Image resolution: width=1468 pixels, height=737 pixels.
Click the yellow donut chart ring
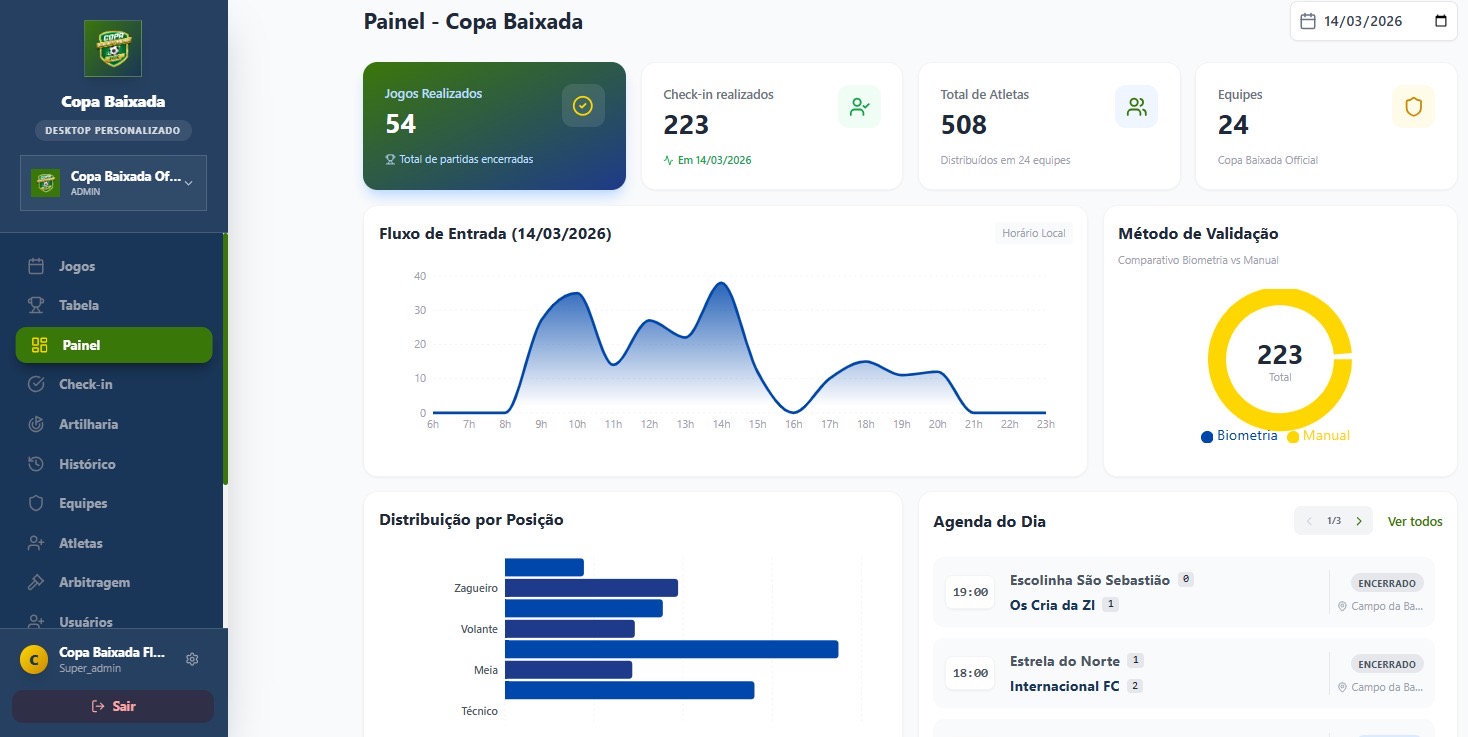coord(1216,361)
